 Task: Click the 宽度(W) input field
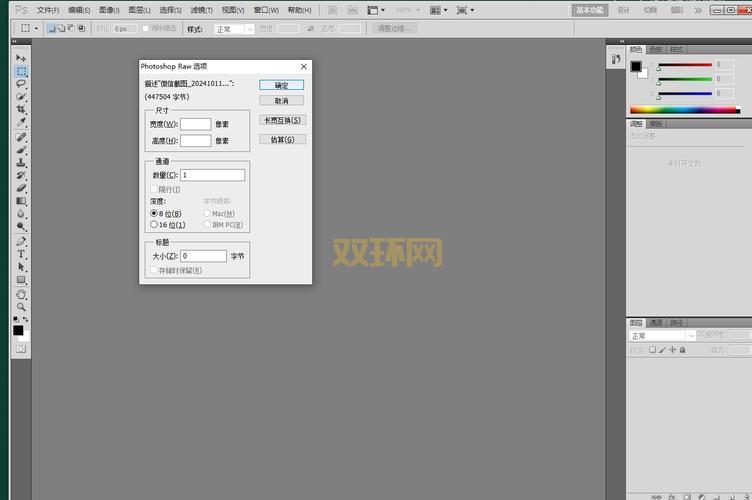(195, 124)
